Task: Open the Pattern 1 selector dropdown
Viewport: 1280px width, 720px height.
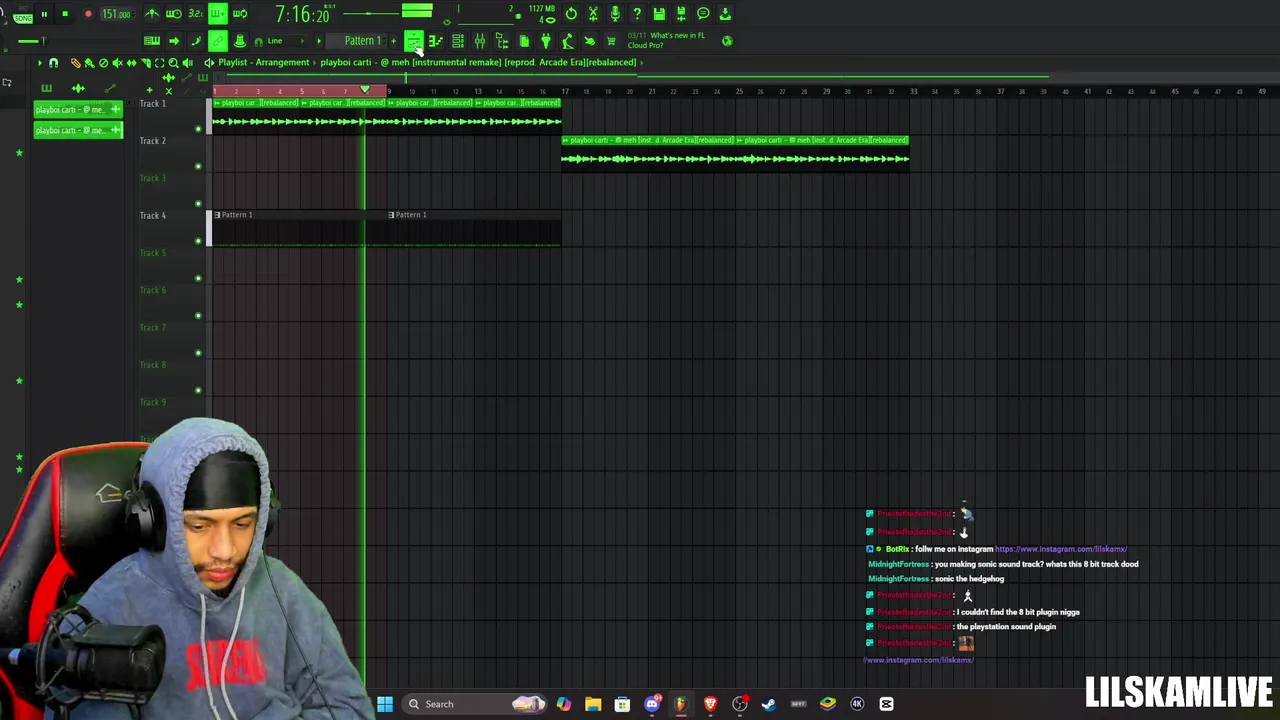Action: [362, 41]
